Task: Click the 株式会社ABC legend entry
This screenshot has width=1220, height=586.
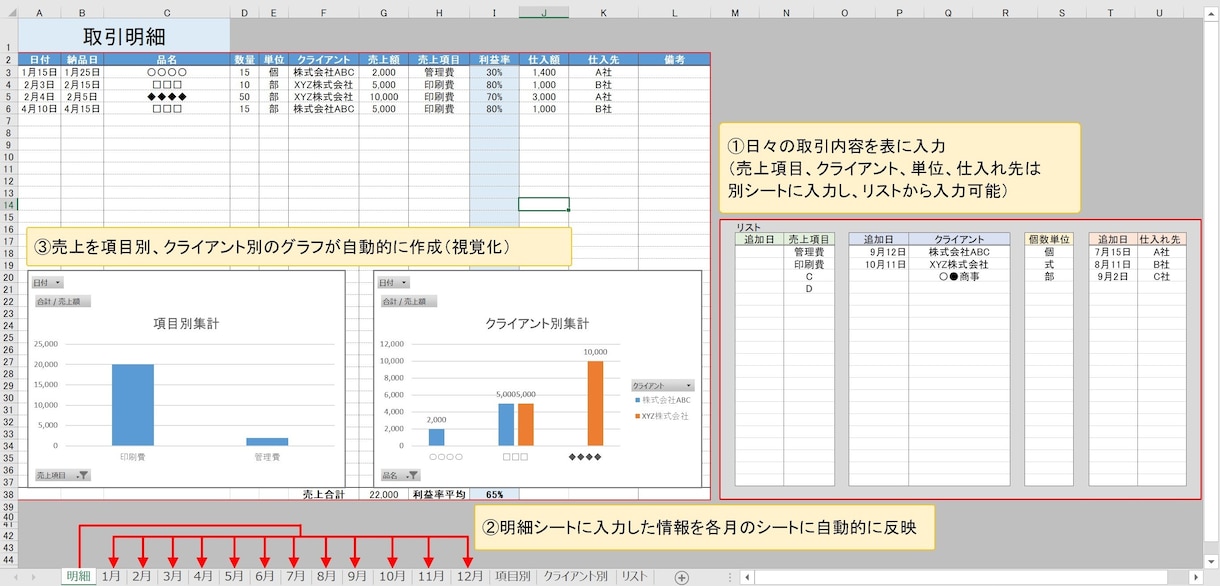Action: (662, 399)
